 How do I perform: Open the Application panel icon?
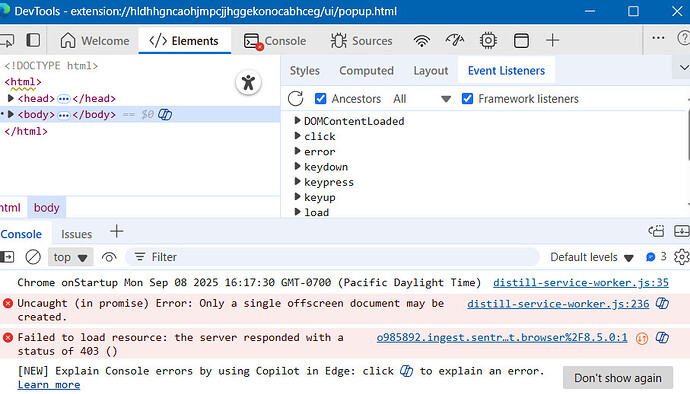pos(521,41)
